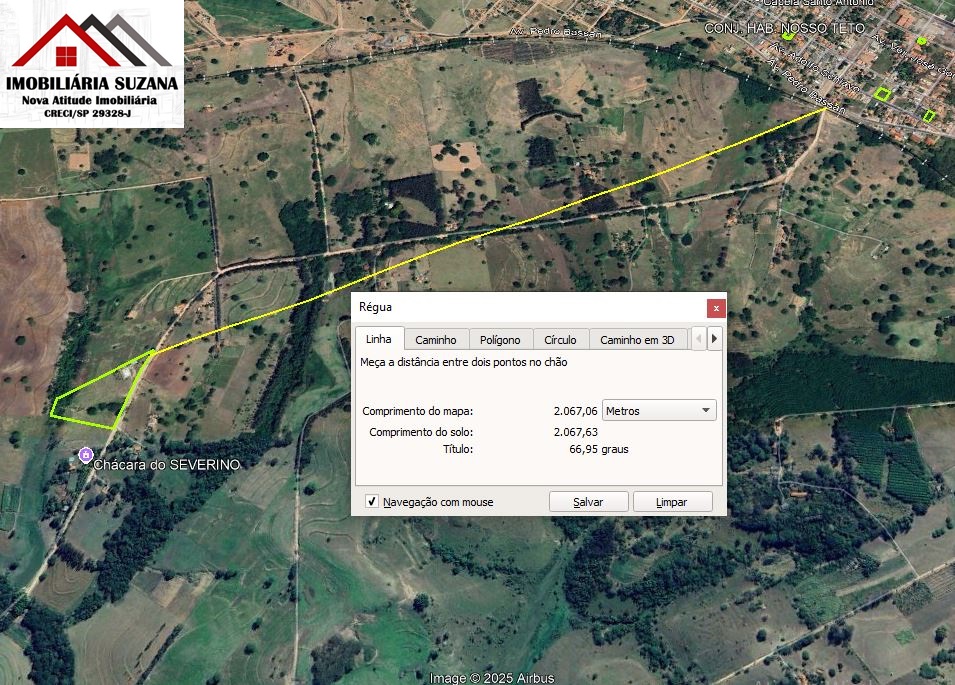Screen dimensions: 955x685
Task: Open the Caminho em 3D tab
Action: 637,340
